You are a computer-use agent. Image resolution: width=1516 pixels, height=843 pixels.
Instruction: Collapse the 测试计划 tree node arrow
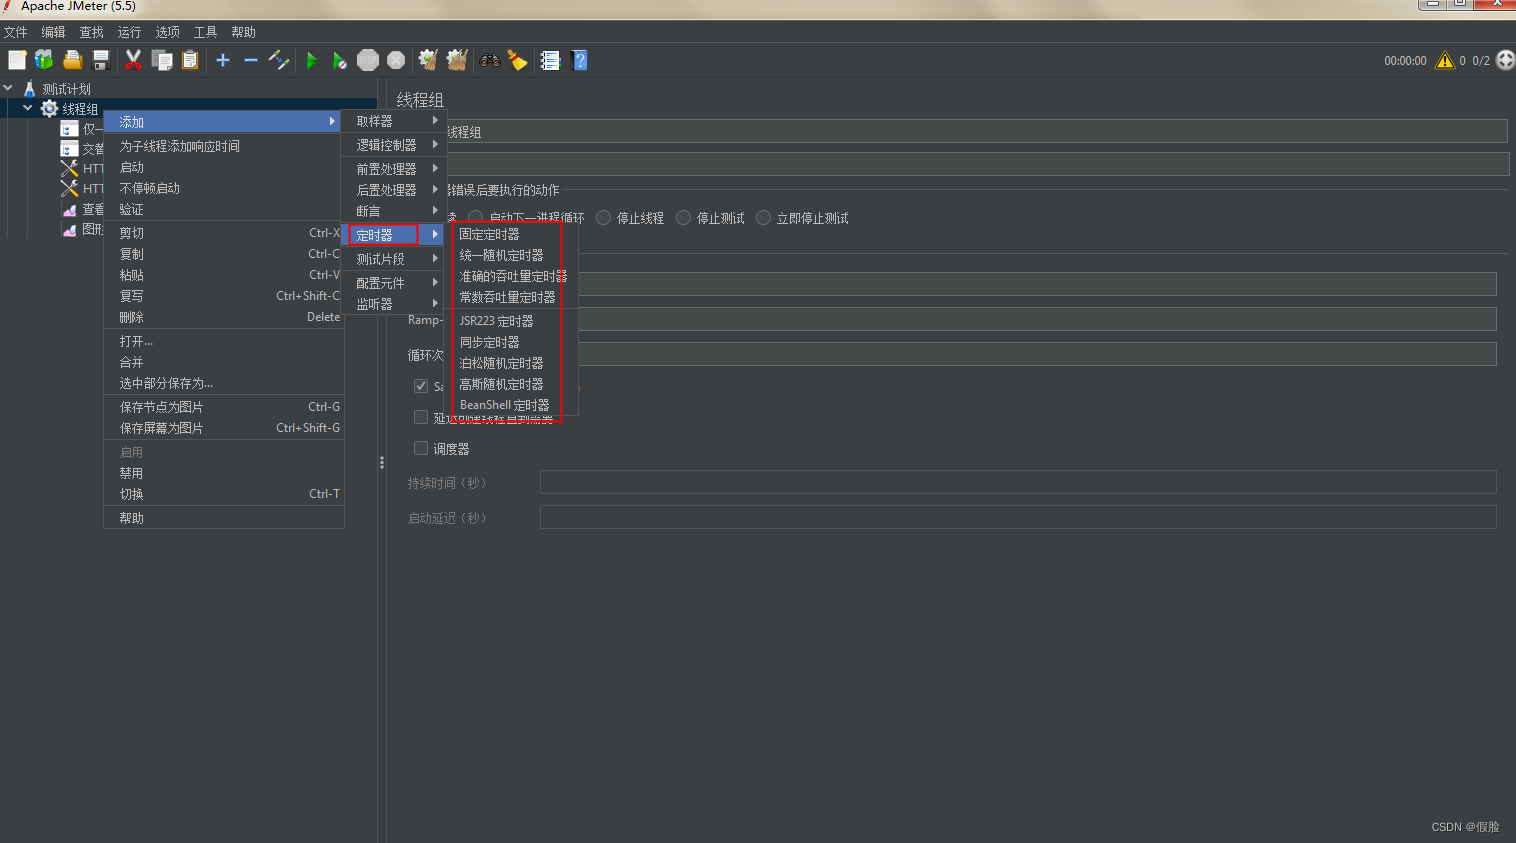(8, 88)
